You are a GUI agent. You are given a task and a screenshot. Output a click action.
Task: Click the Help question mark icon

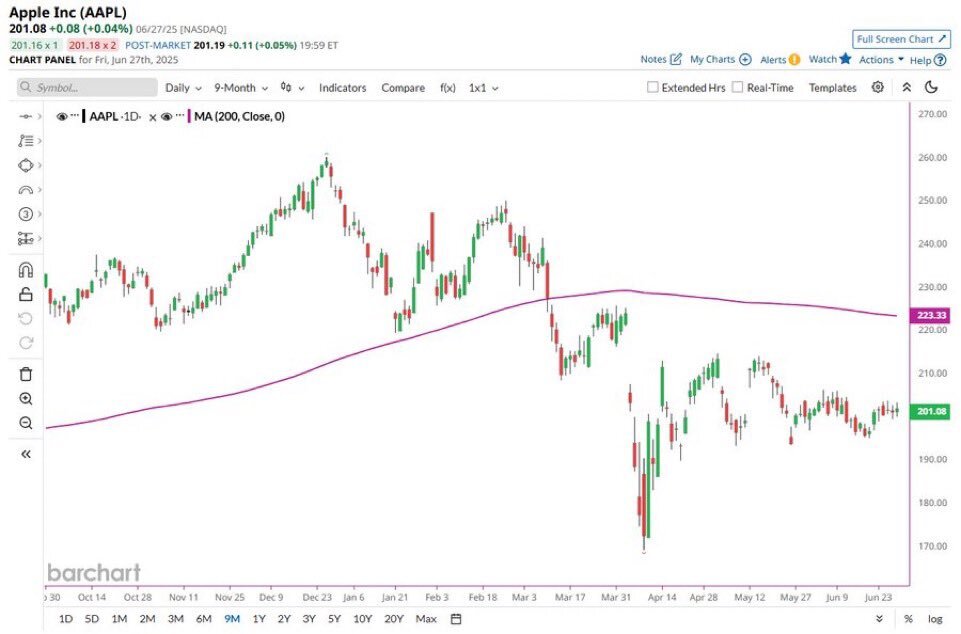tap(940, 60)
